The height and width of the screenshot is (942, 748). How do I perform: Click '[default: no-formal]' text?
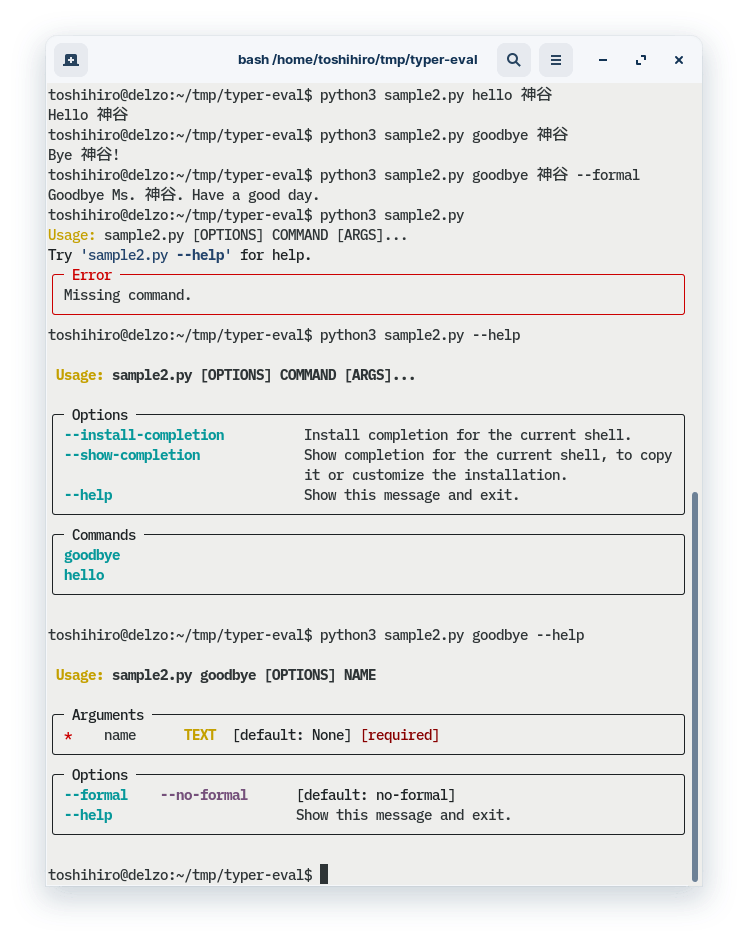click(376, 795)
